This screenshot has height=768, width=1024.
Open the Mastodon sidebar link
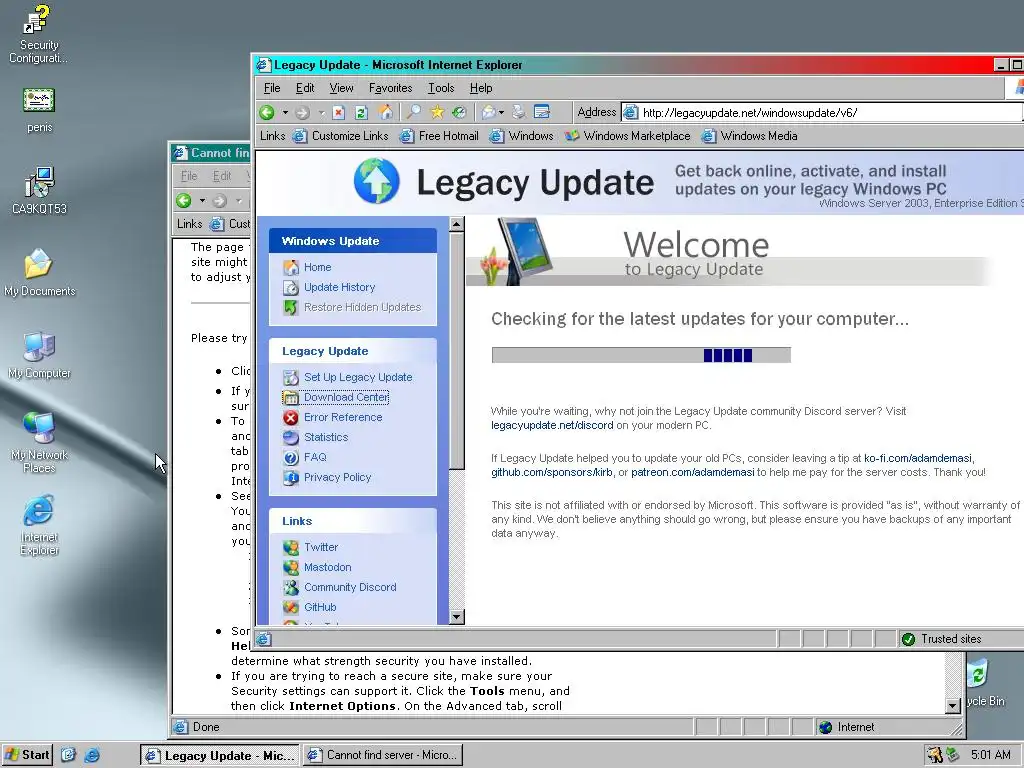tap(327, 568)
